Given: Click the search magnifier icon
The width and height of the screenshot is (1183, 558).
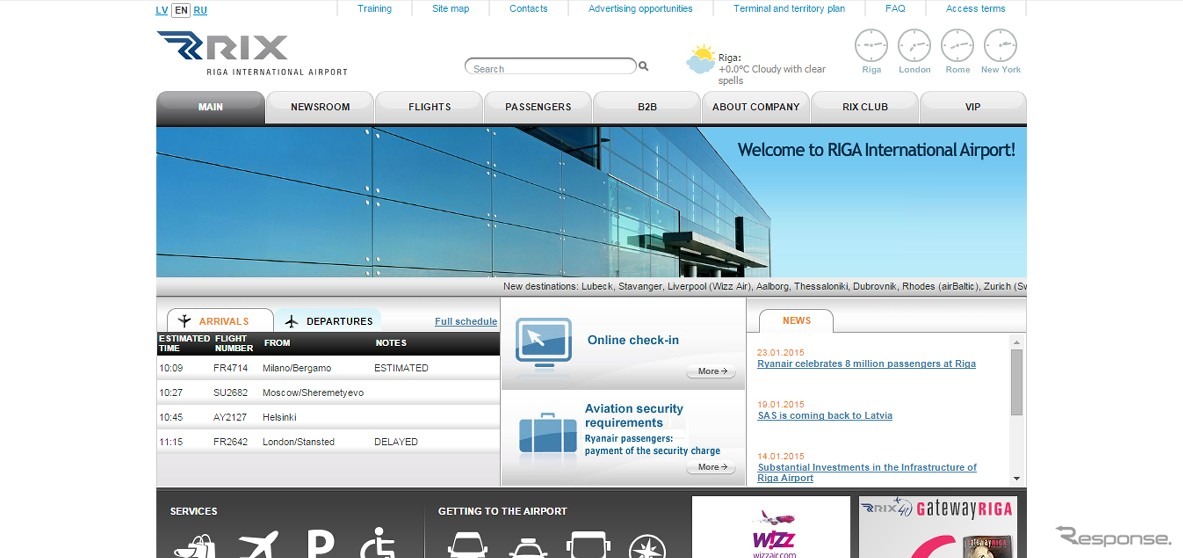Looking at the screenshot, I should [x=644, y=66].
